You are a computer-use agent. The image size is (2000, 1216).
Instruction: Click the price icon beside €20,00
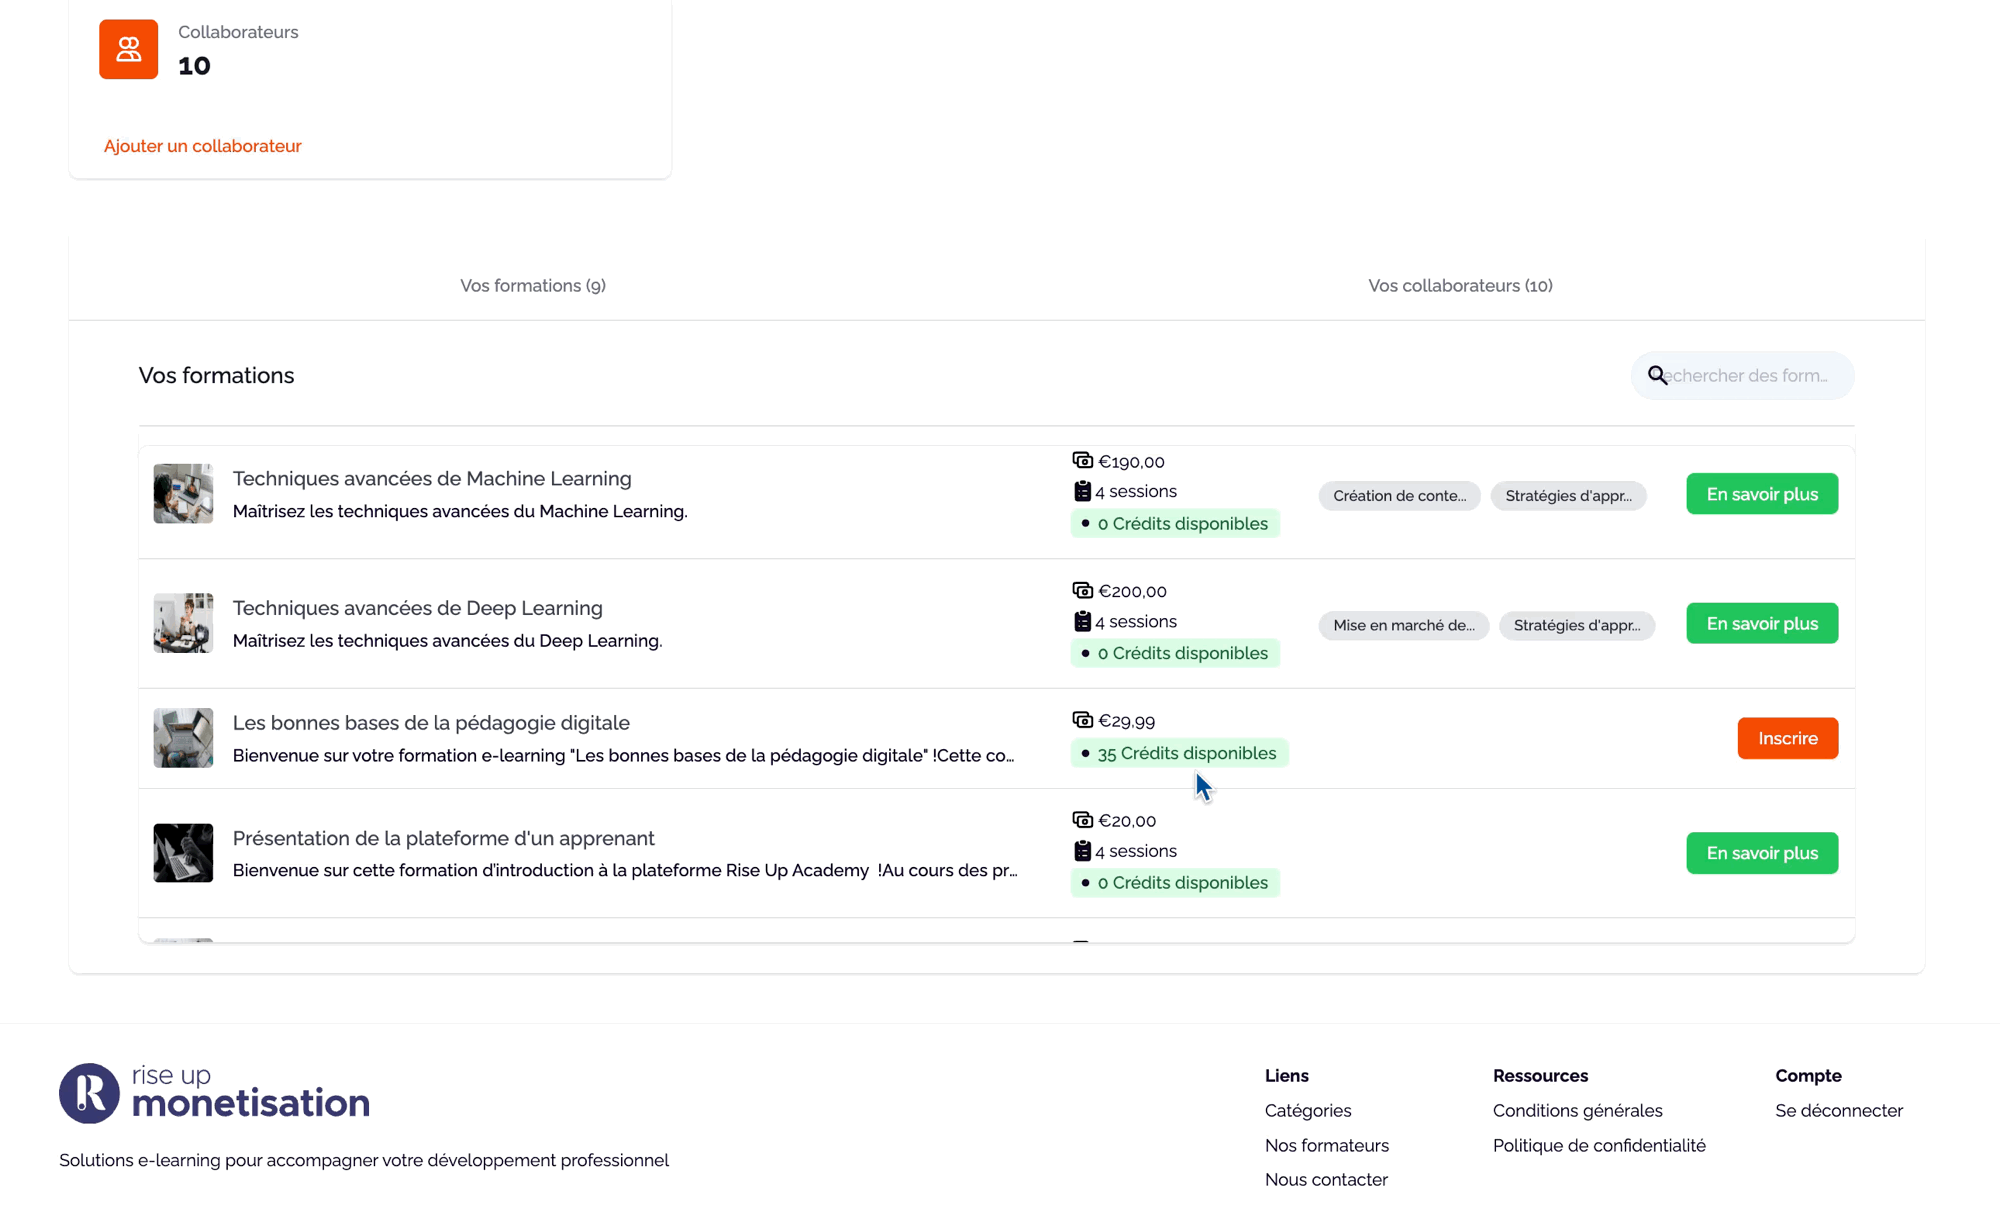[1082, 820]
